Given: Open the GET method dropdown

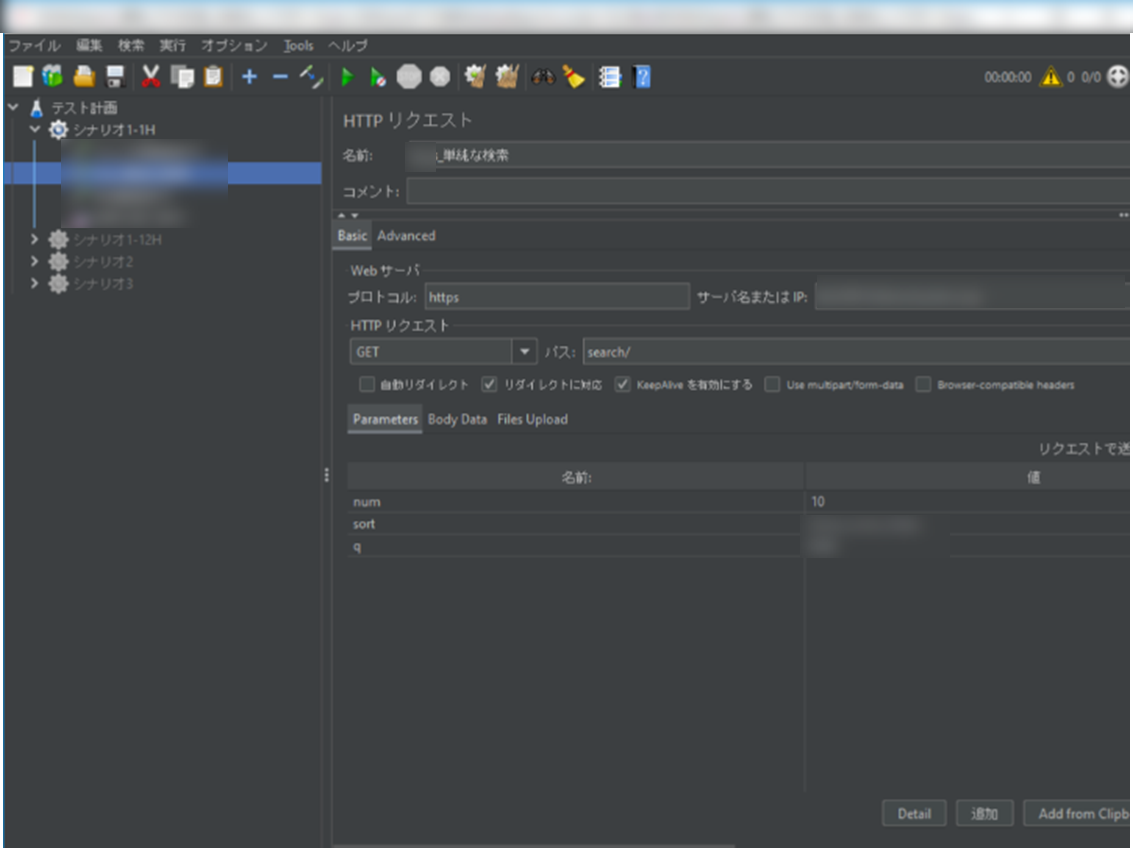Looking at the screenshot, I should (x=525, y=352).
